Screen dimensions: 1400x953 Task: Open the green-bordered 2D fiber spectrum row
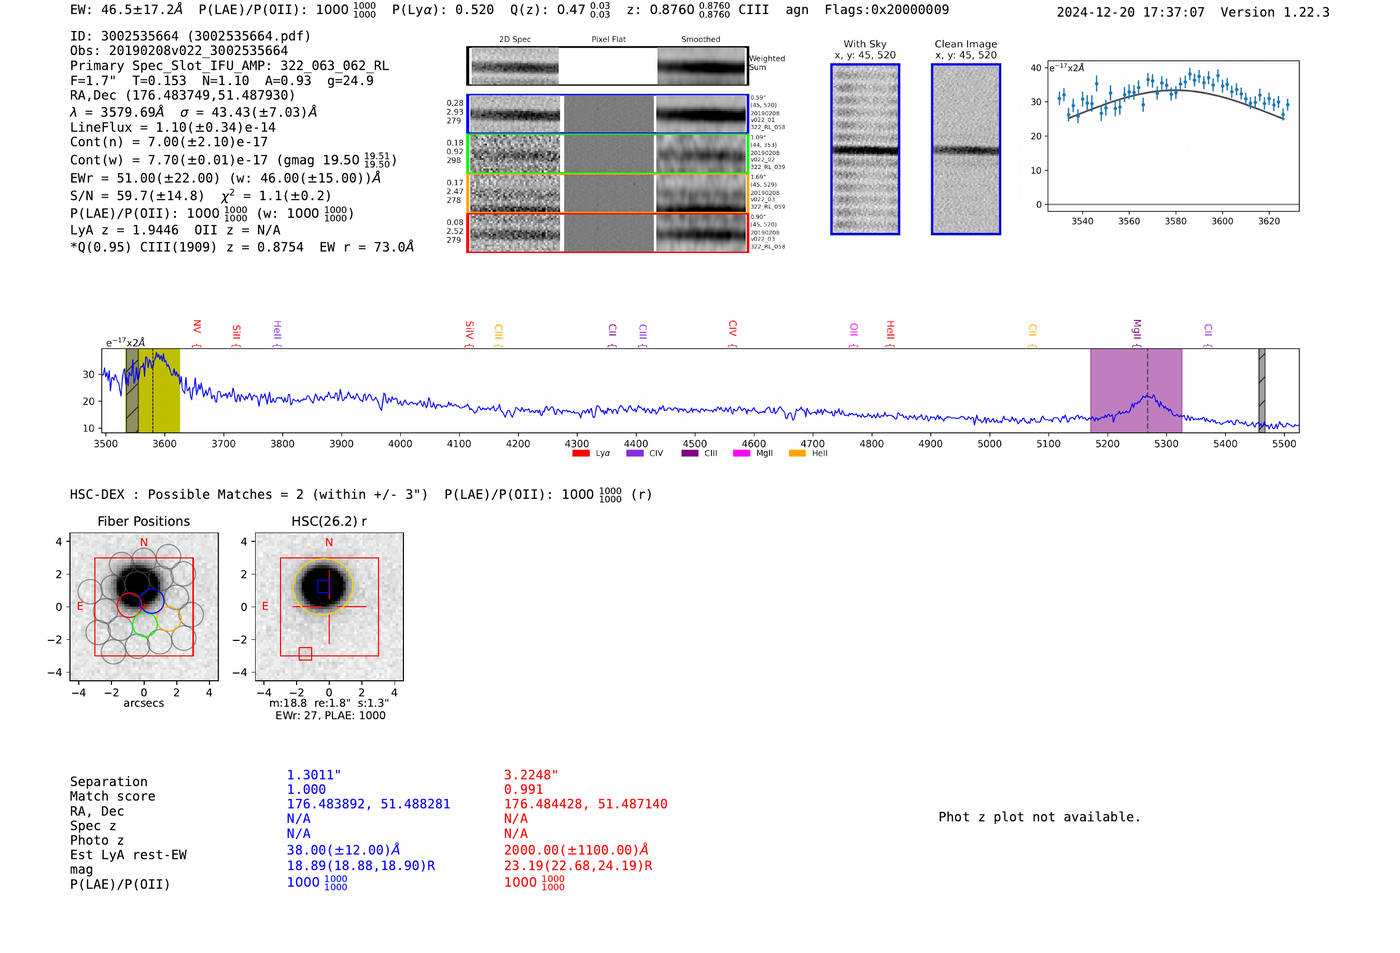click(x=608, y=154)
